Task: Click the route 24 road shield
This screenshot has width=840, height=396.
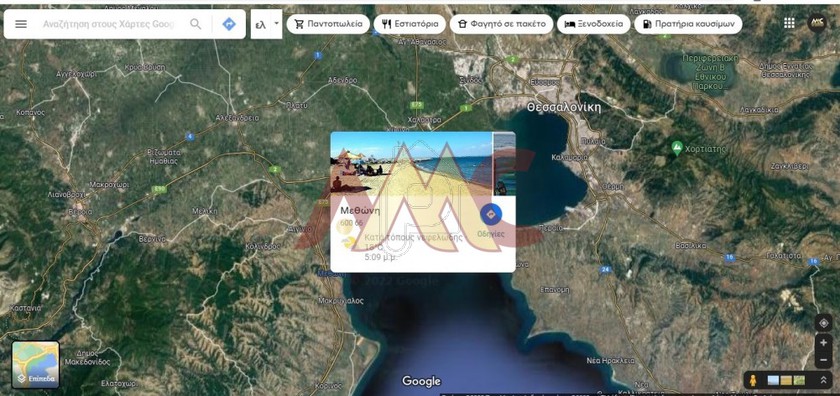Action: point(606,270)
